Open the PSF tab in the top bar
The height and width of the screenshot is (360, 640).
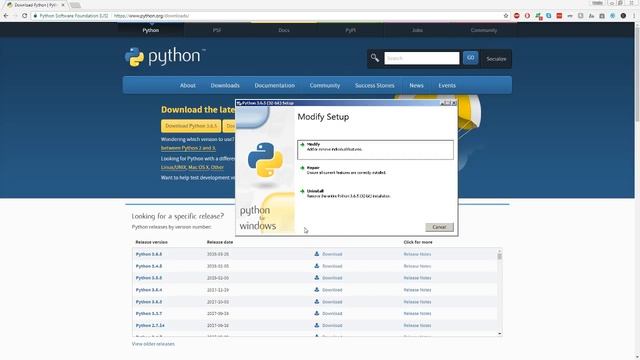point(217,30)
